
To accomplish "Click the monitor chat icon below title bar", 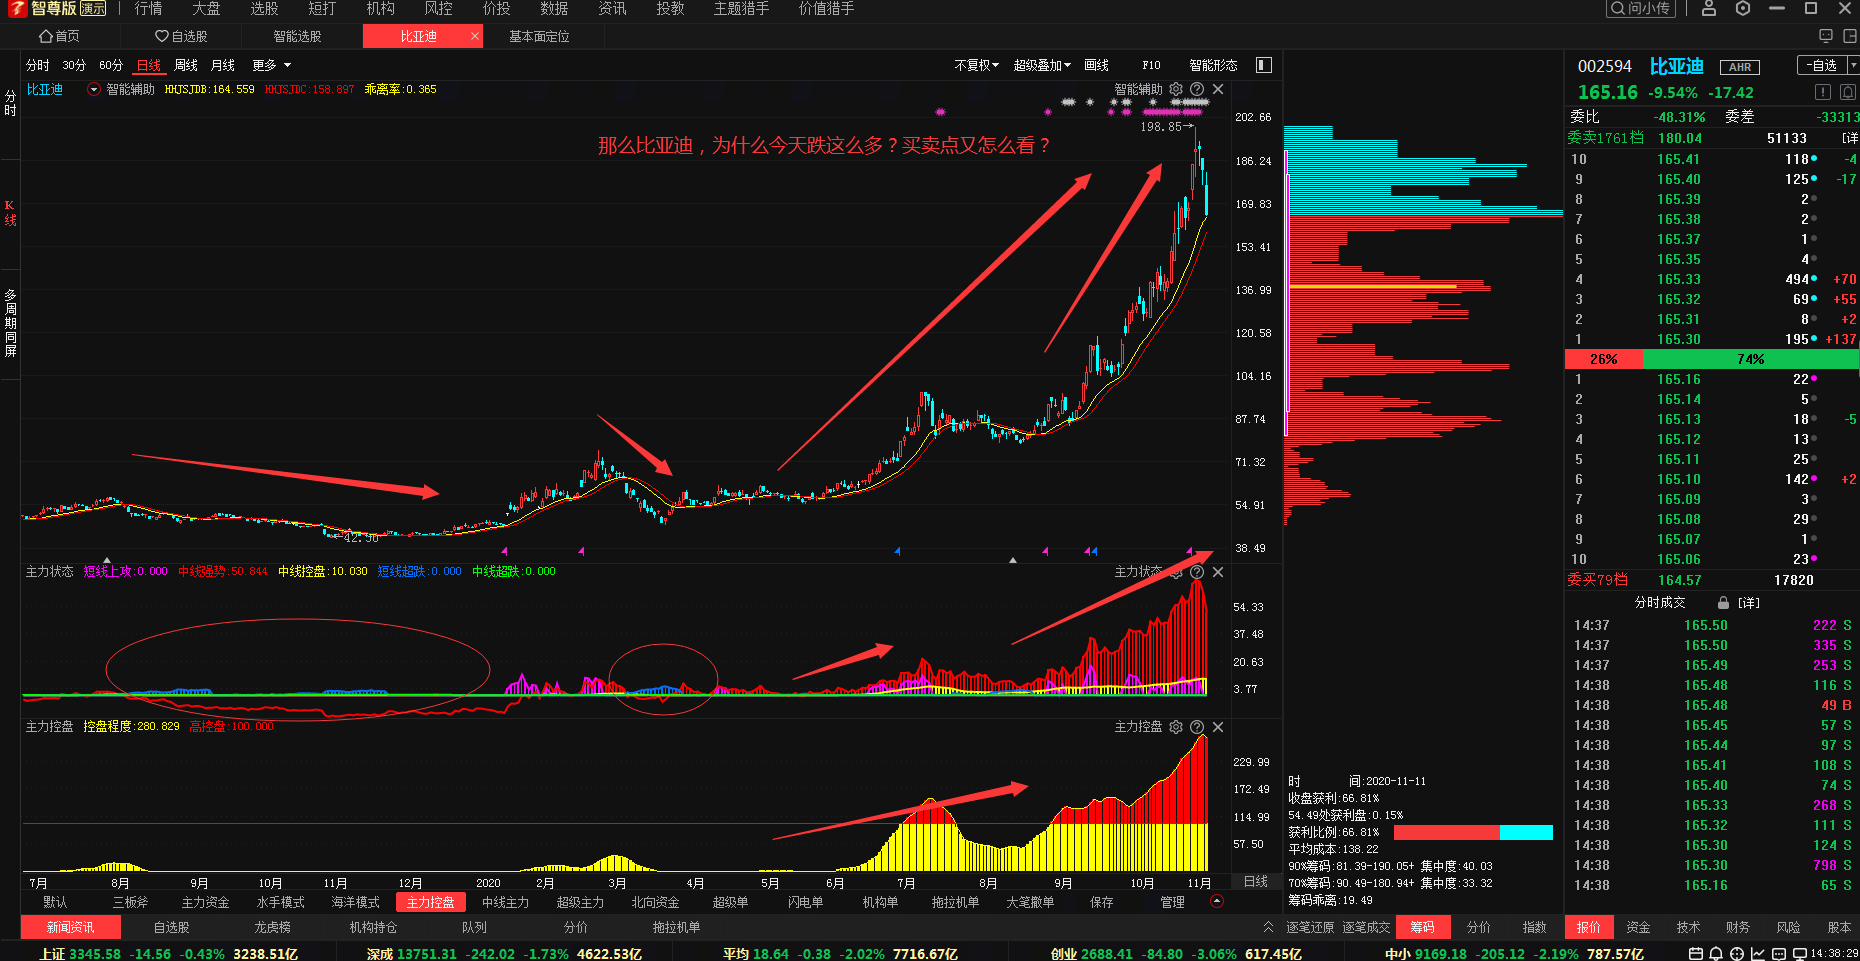I will (1826, 36).
